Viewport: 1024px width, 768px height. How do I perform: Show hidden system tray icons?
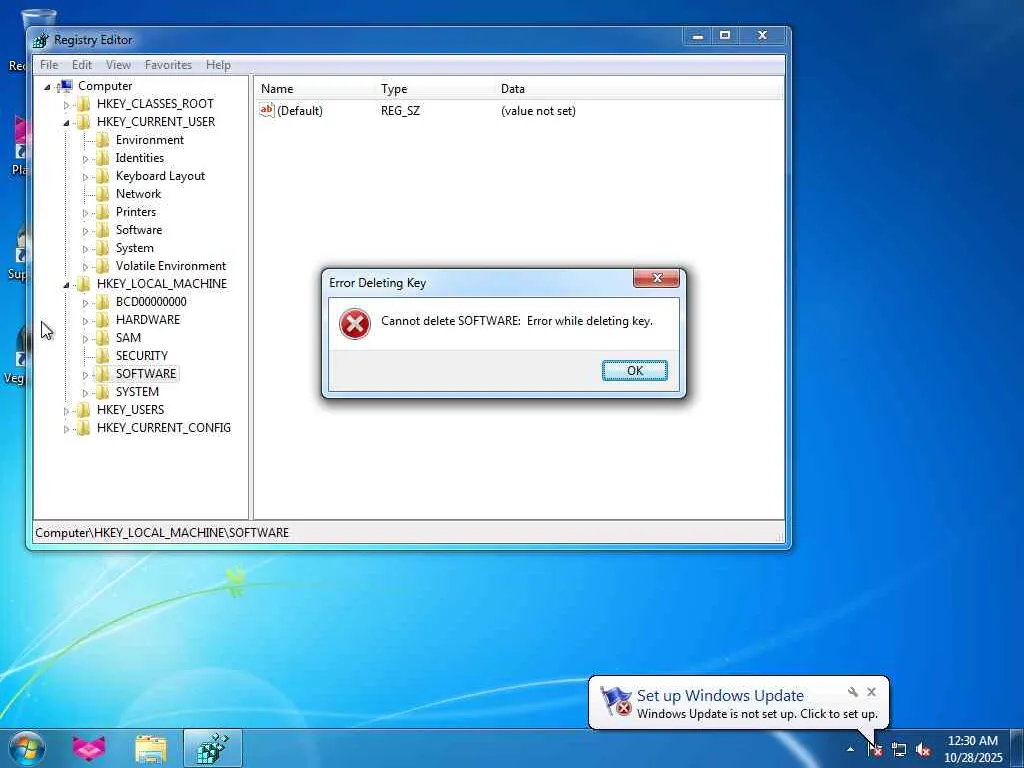click(x=850, y=749)
